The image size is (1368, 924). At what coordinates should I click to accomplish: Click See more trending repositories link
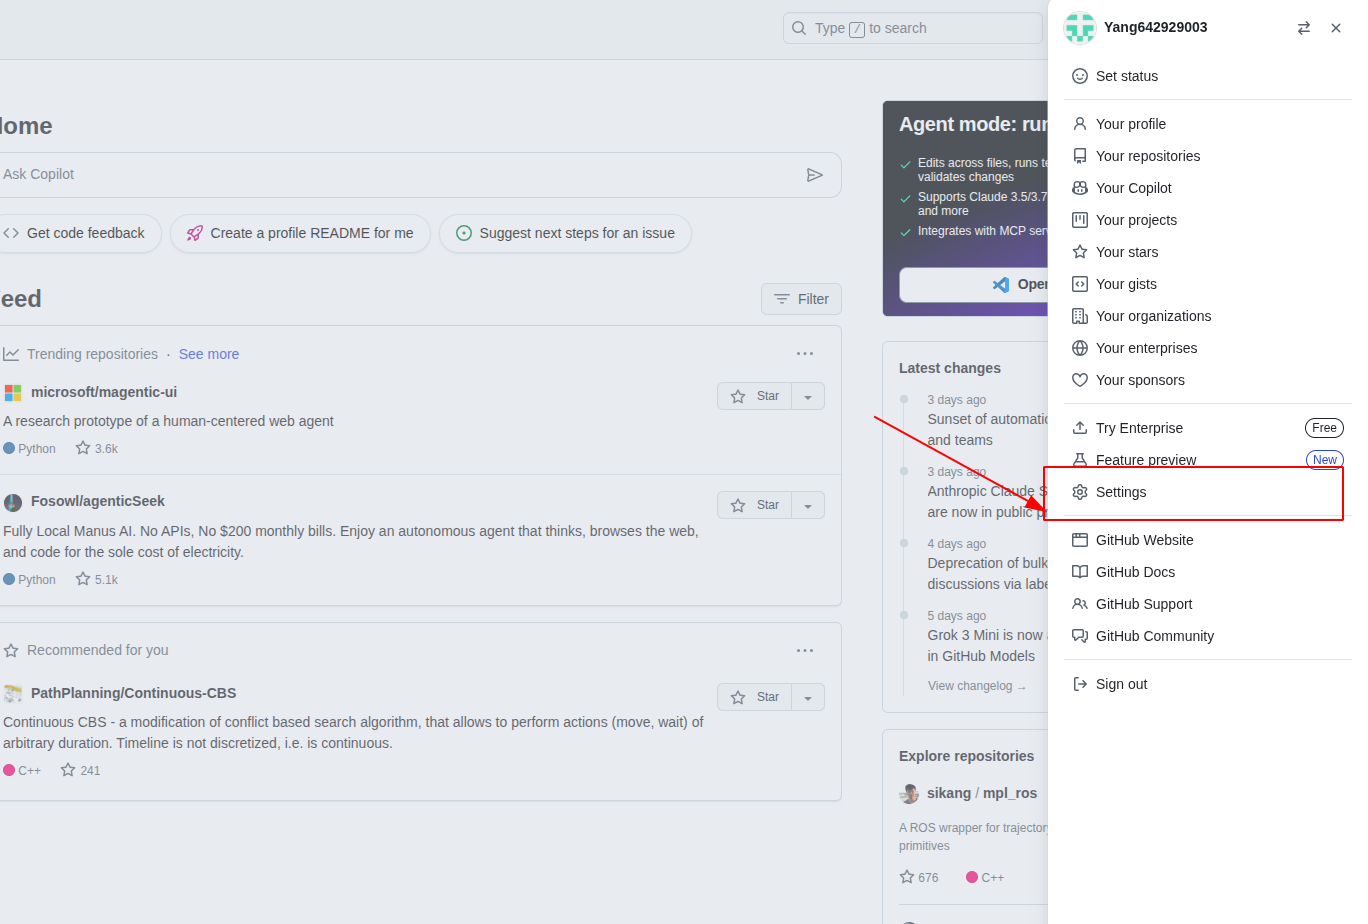(x=209, y=354)
